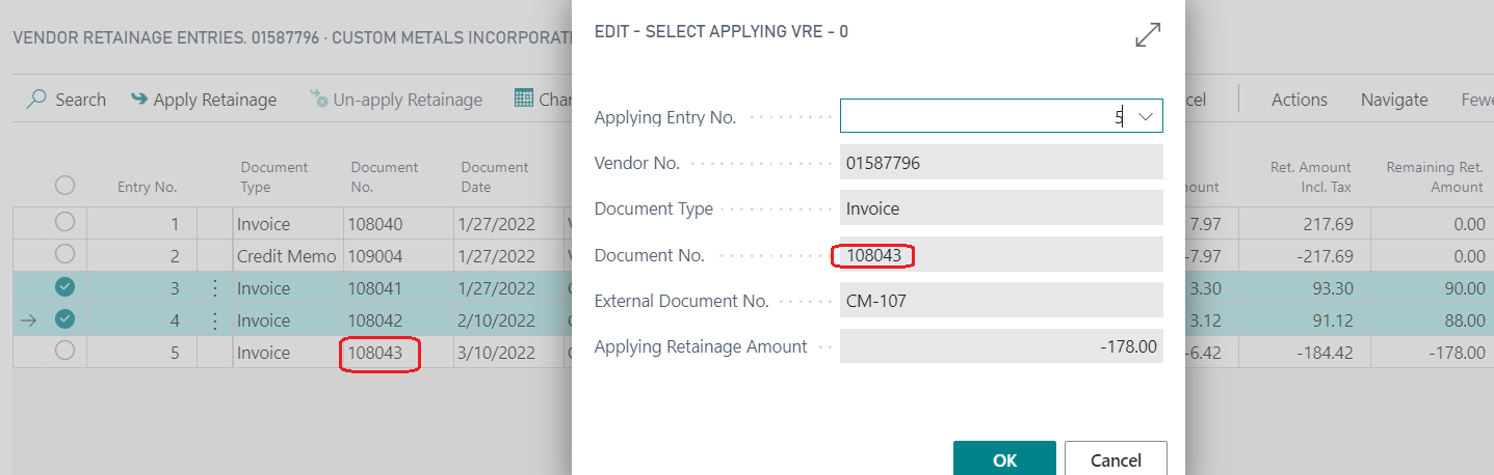Open the row menu for entry 3

tap(214, 289)
